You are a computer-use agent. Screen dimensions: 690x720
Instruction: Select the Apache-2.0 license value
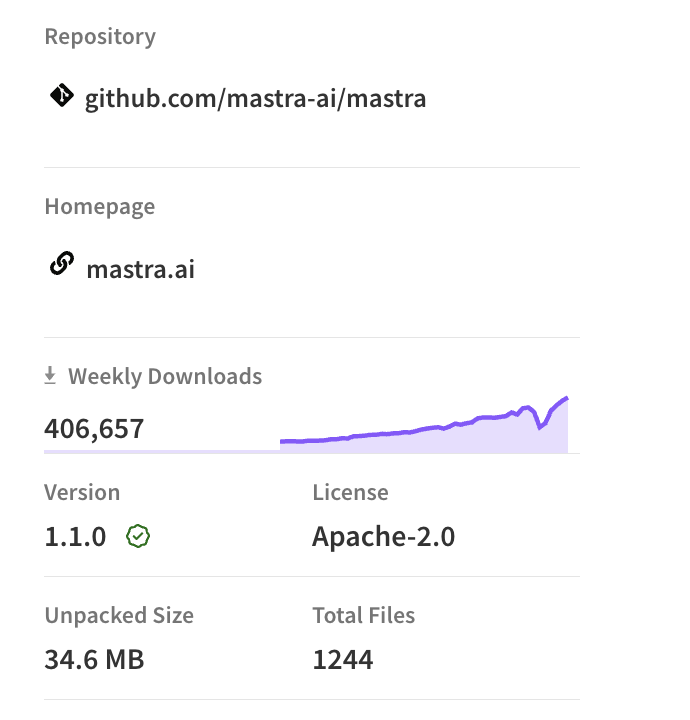(384, 537)
